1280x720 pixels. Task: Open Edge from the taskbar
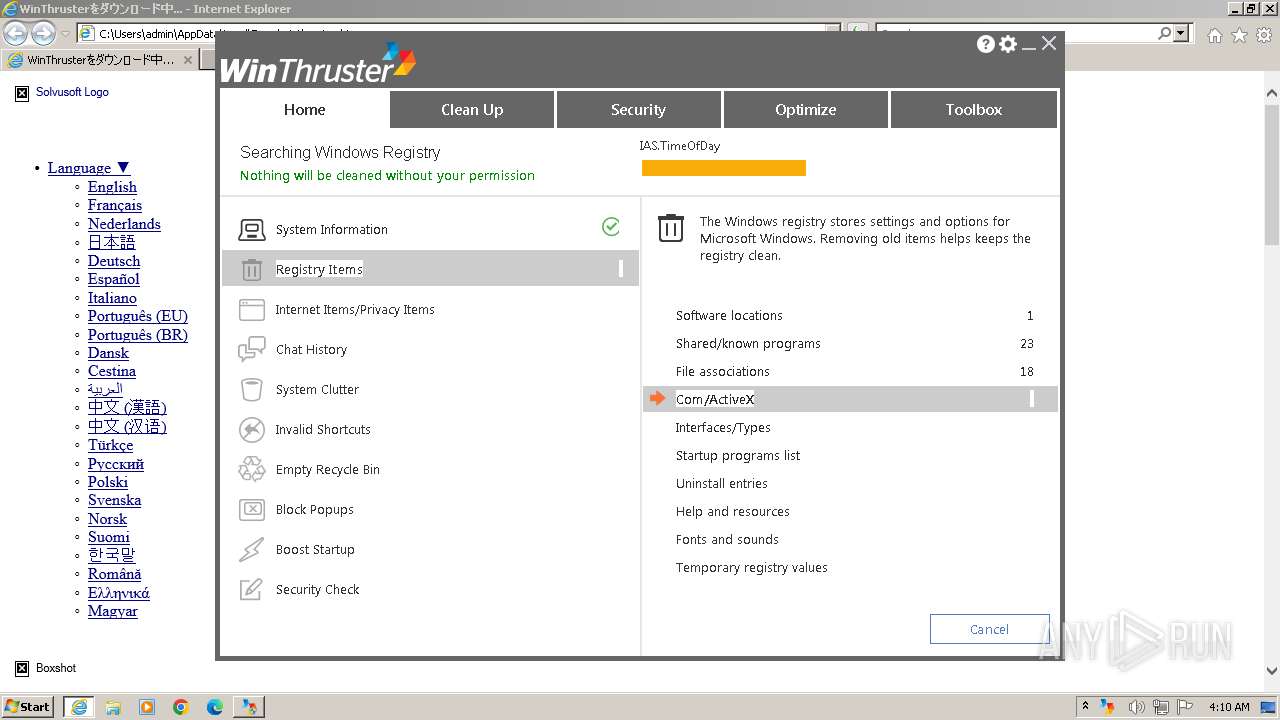click(215, 707)
